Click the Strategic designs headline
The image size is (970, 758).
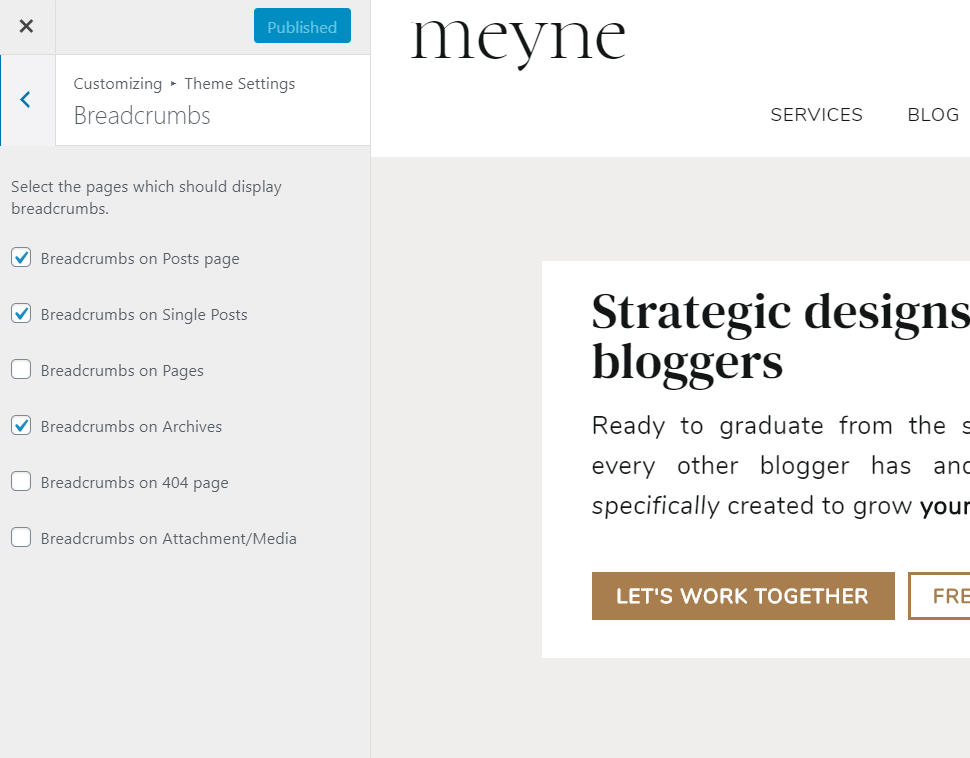[x=781, y=337]
